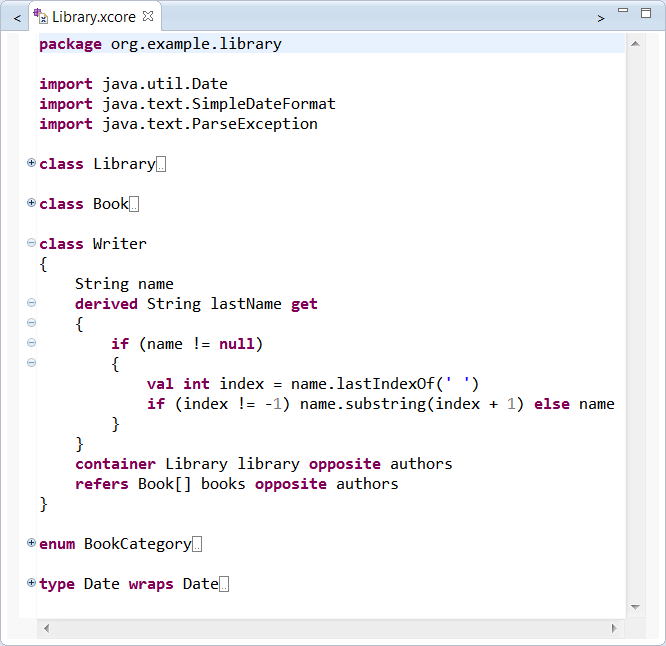Close the Library.xcore editor tab

tap(148, 17)
